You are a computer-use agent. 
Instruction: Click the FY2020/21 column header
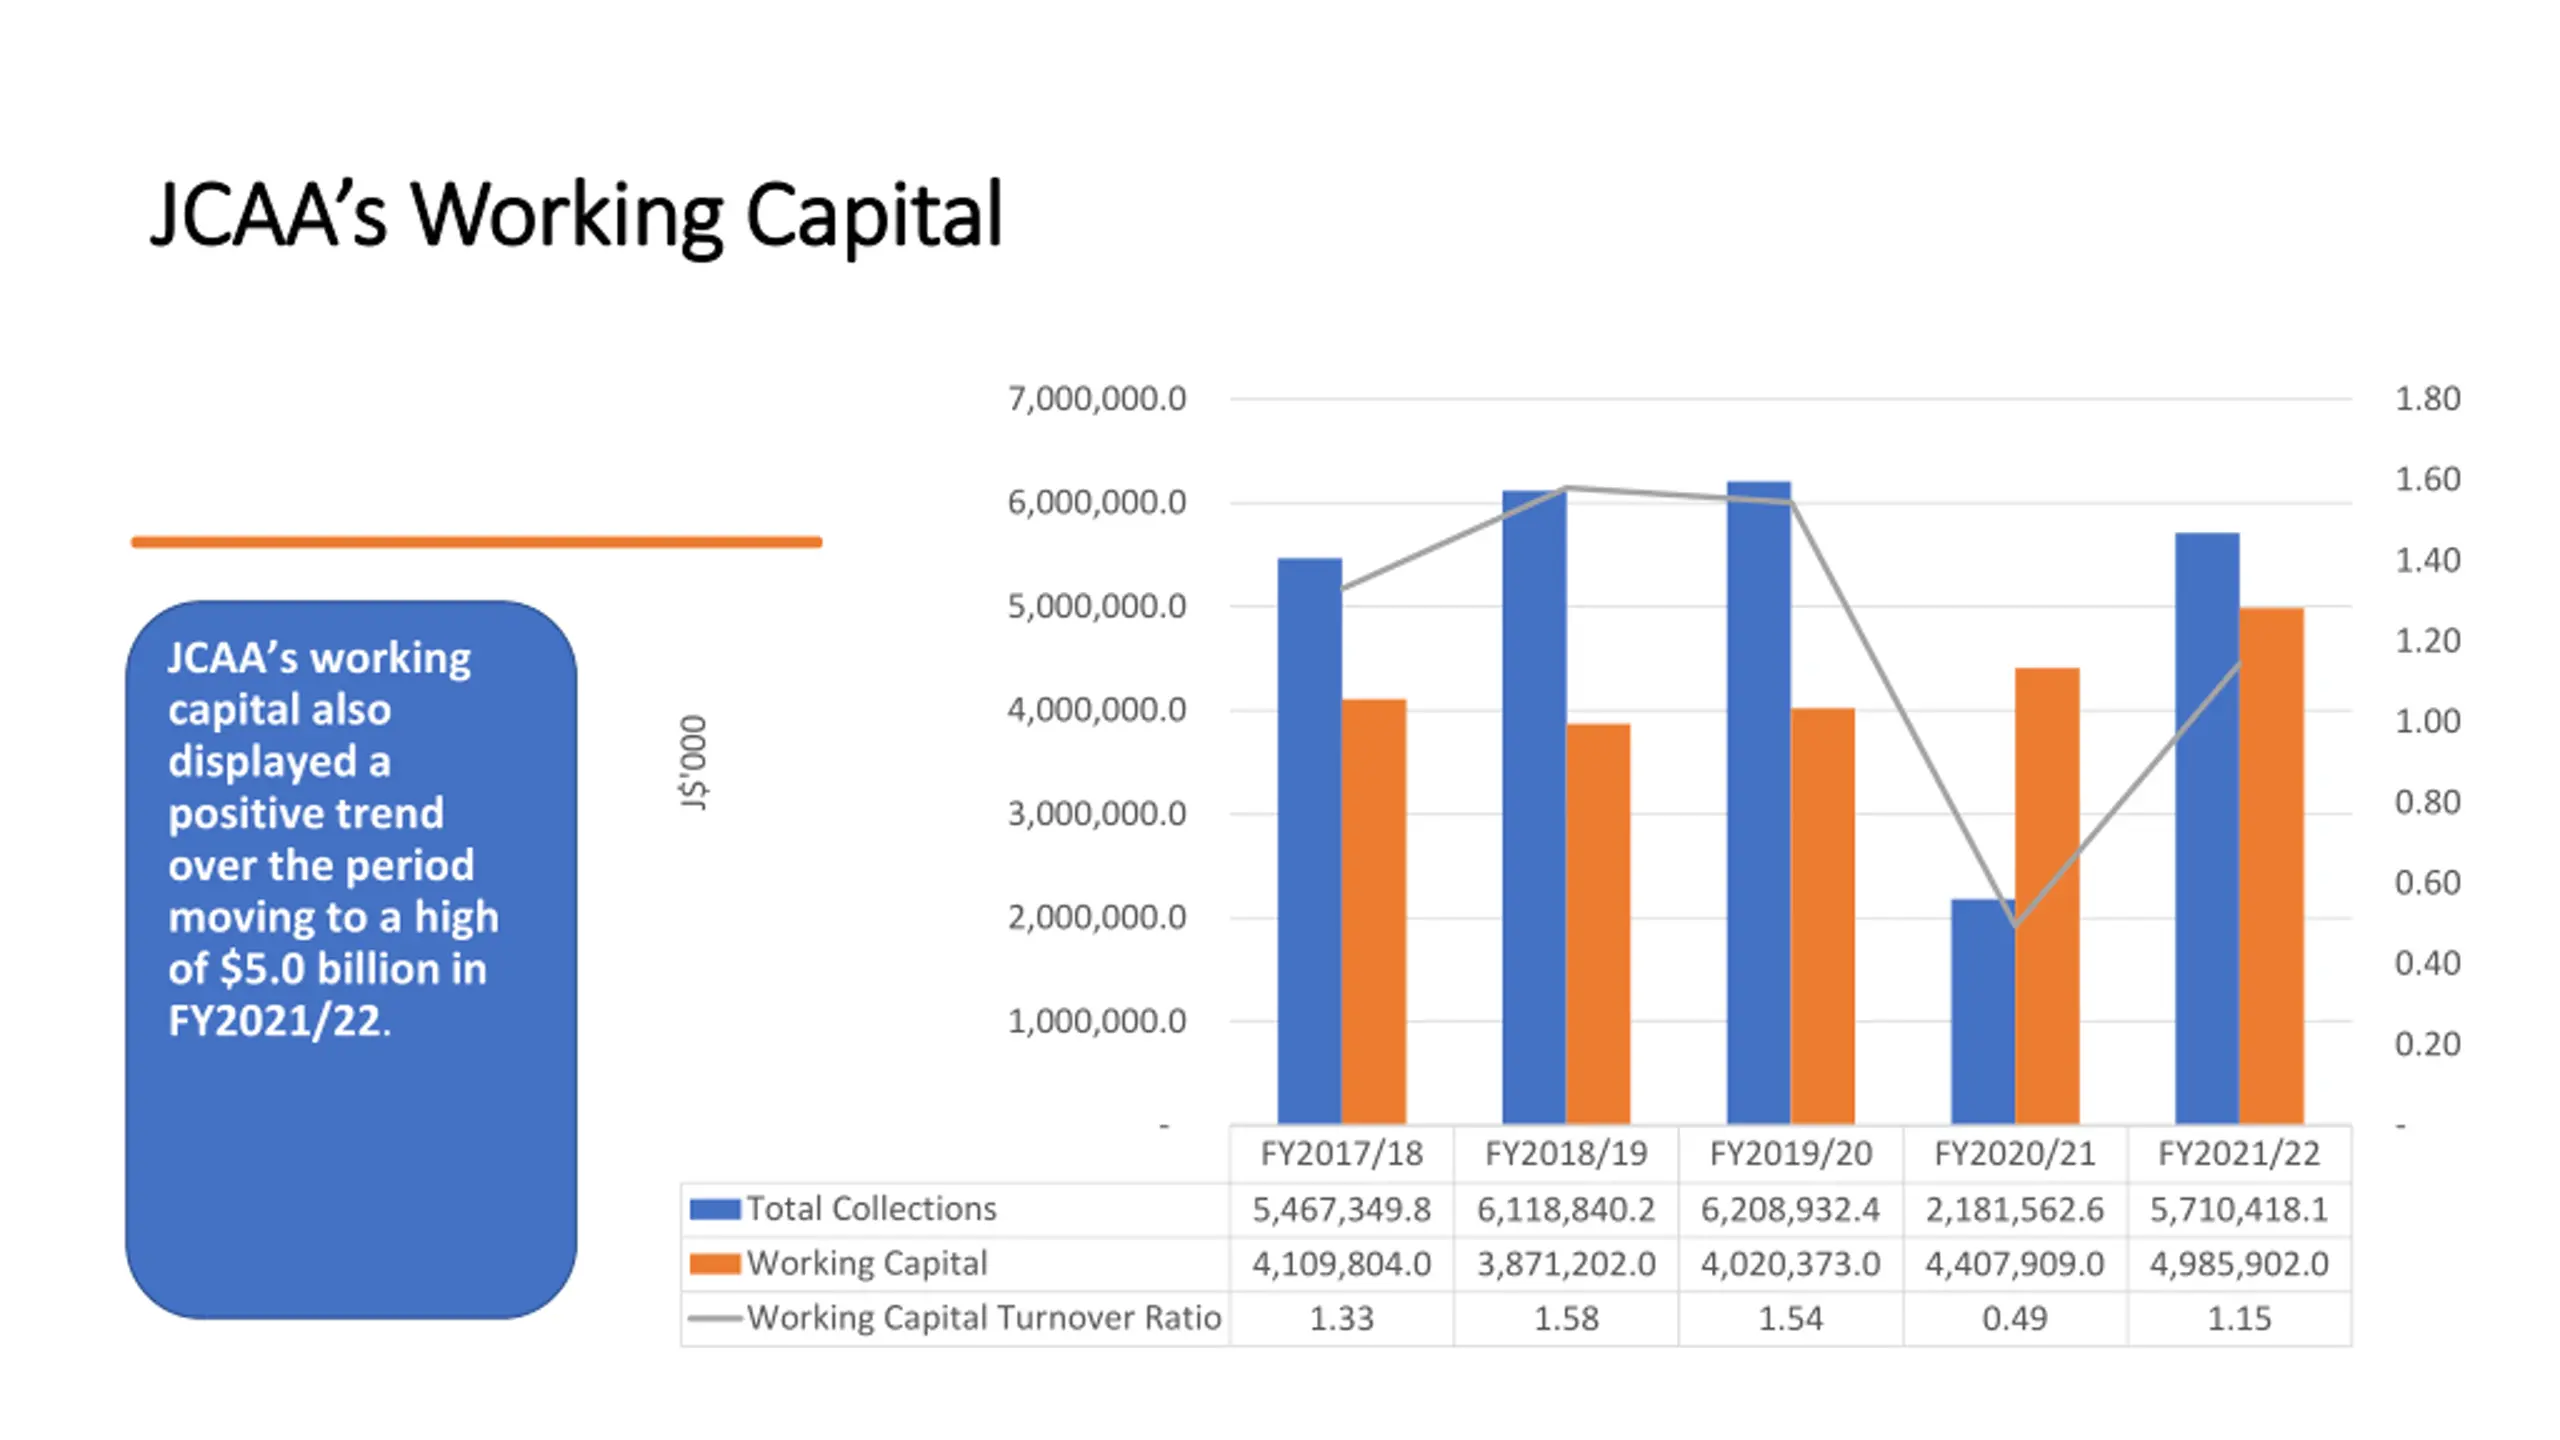[x=2015, y=1154]
